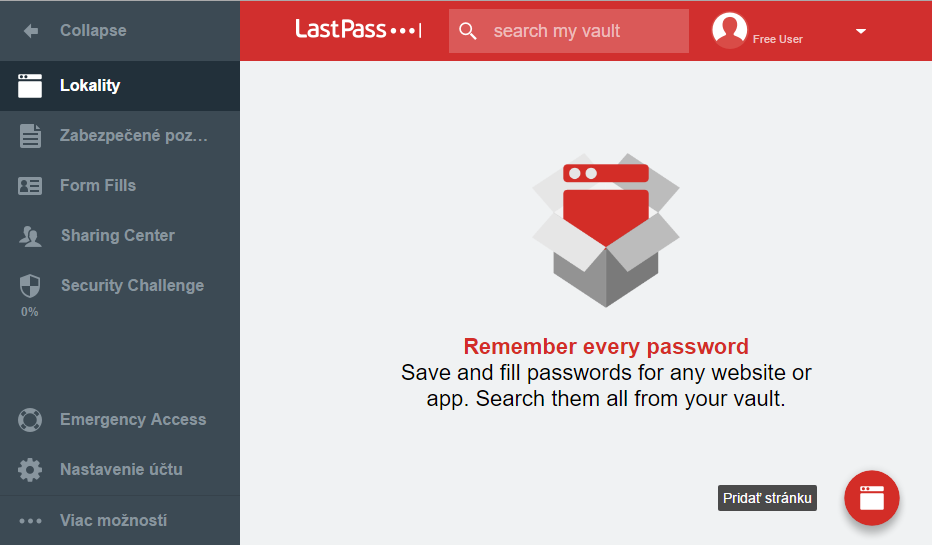Viewport: 932px width, 545px height.
Task: Open Sharing Center in sidebar
Action: pyautogui.click(x=118, y=236)
